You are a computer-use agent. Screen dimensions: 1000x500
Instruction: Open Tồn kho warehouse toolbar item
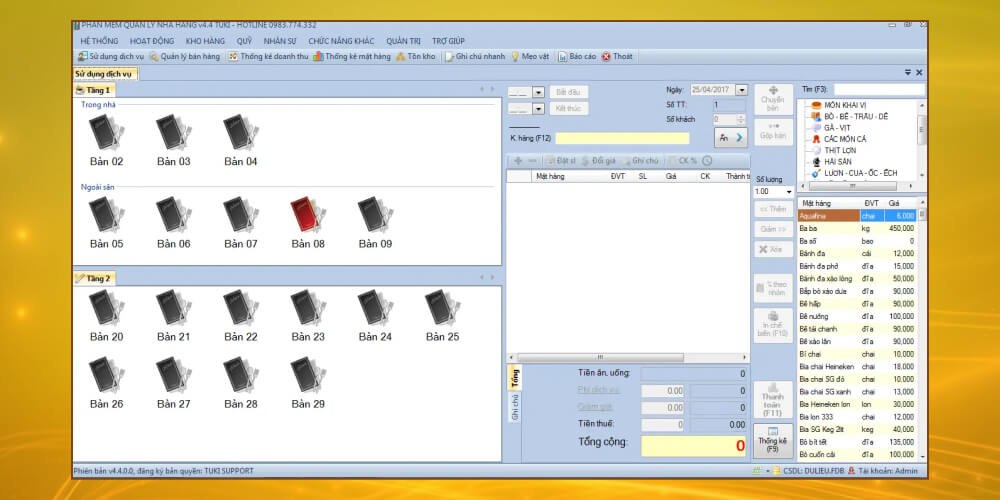point(415,57)
